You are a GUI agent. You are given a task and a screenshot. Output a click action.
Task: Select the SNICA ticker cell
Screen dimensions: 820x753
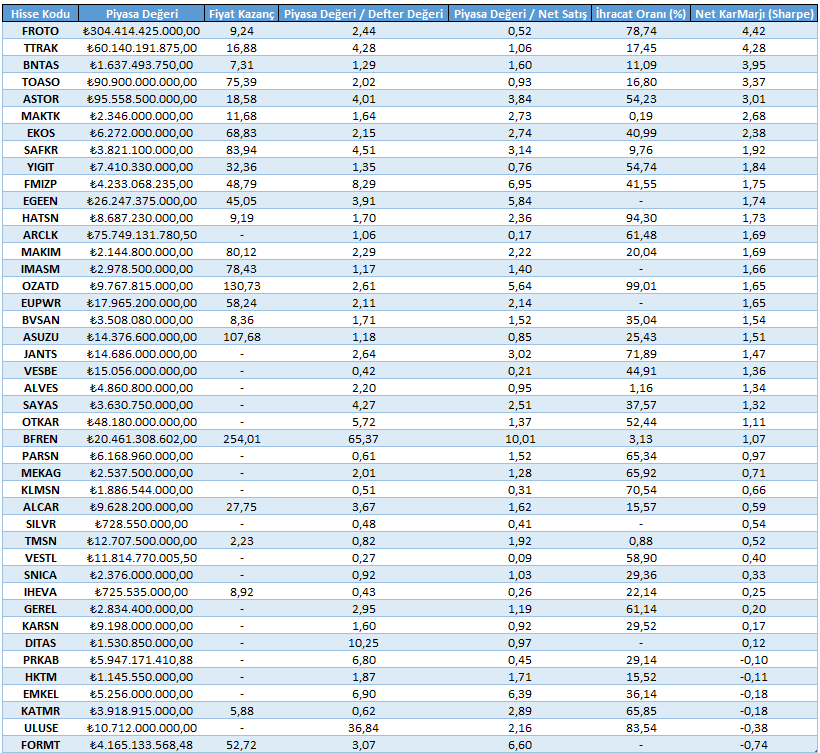coord(40,575)
